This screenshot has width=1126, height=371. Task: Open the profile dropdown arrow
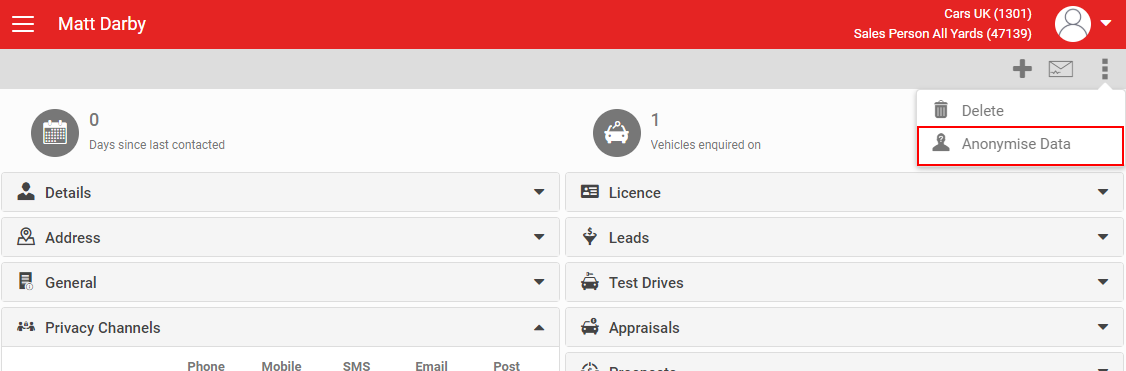coord(1105,24)
